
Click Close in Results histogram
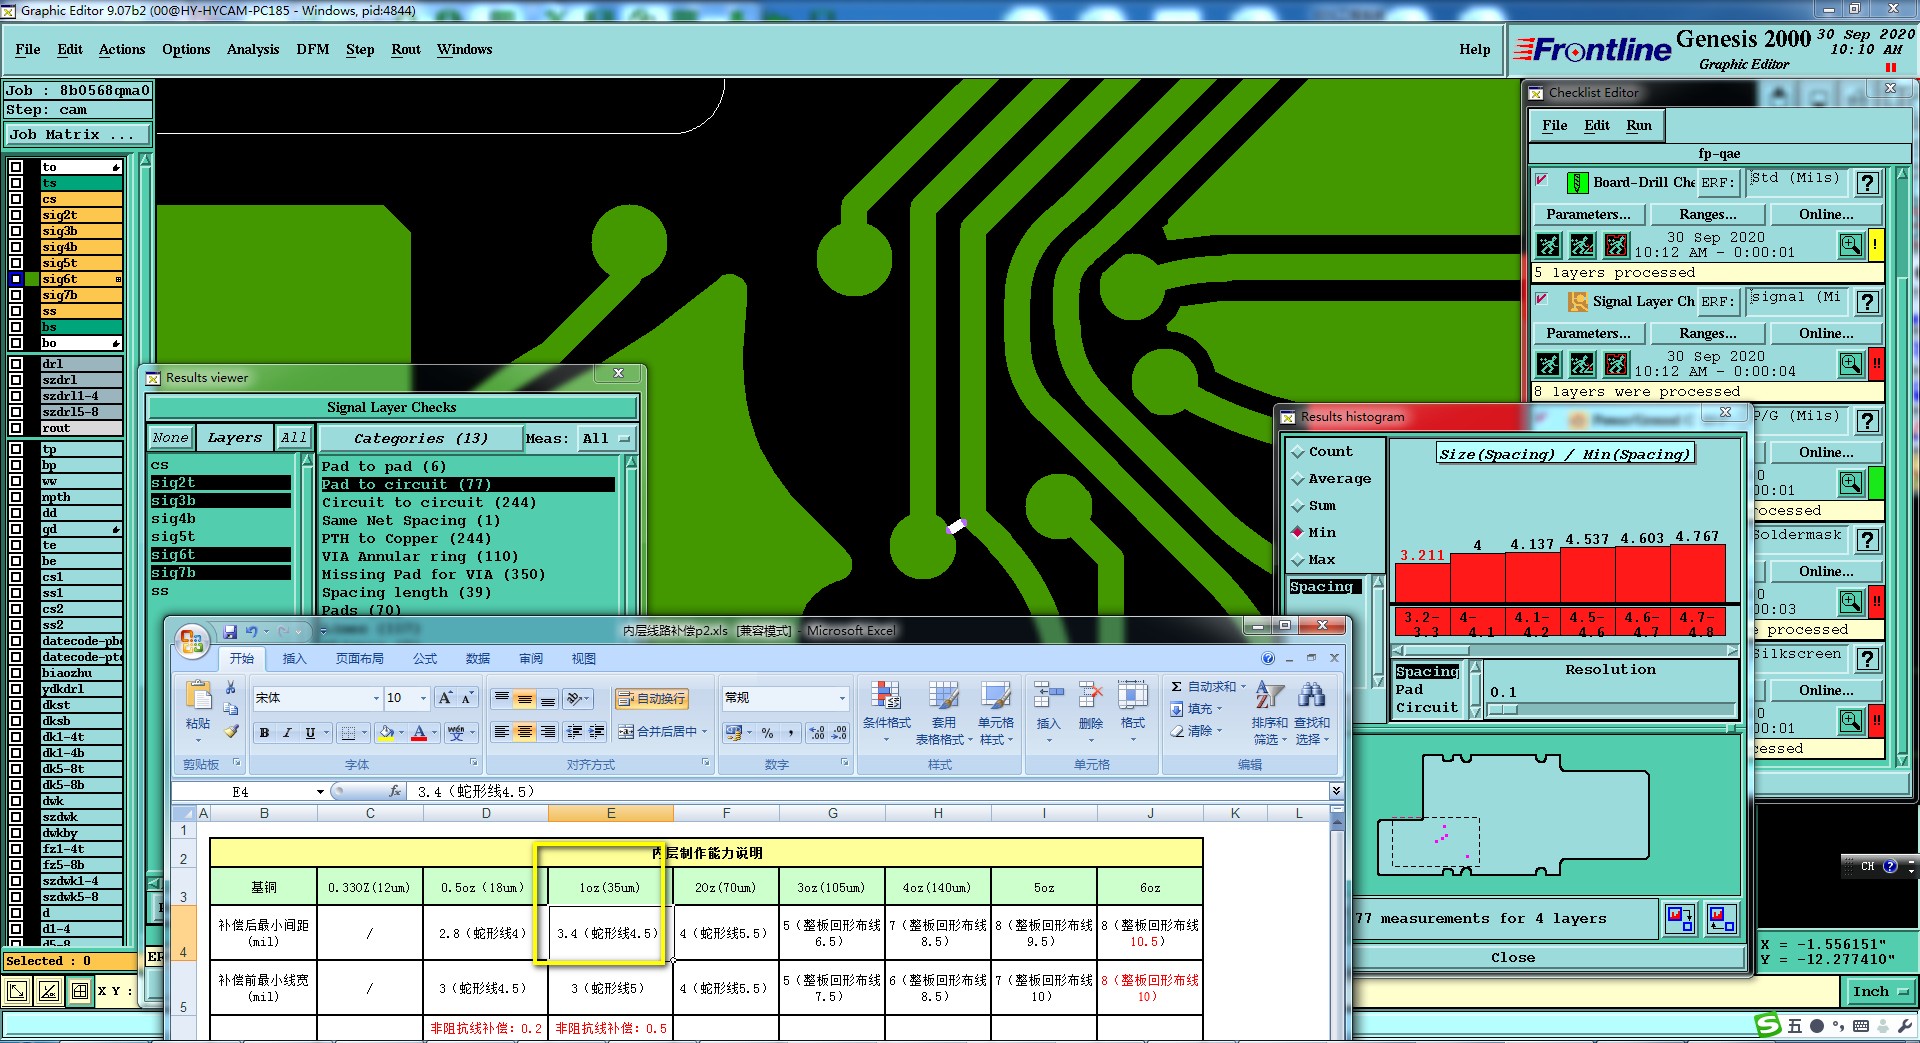click(1512, 957)
